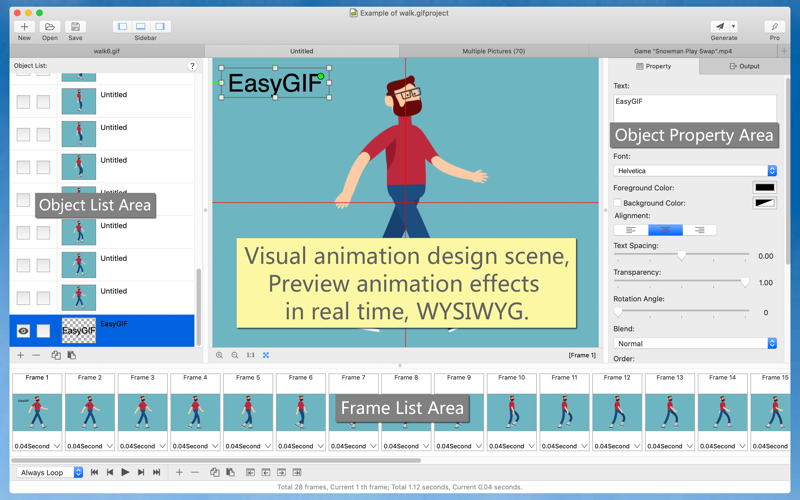
Task: Paste frame in the frame toolbar
Action: click(x=231, y=472)
